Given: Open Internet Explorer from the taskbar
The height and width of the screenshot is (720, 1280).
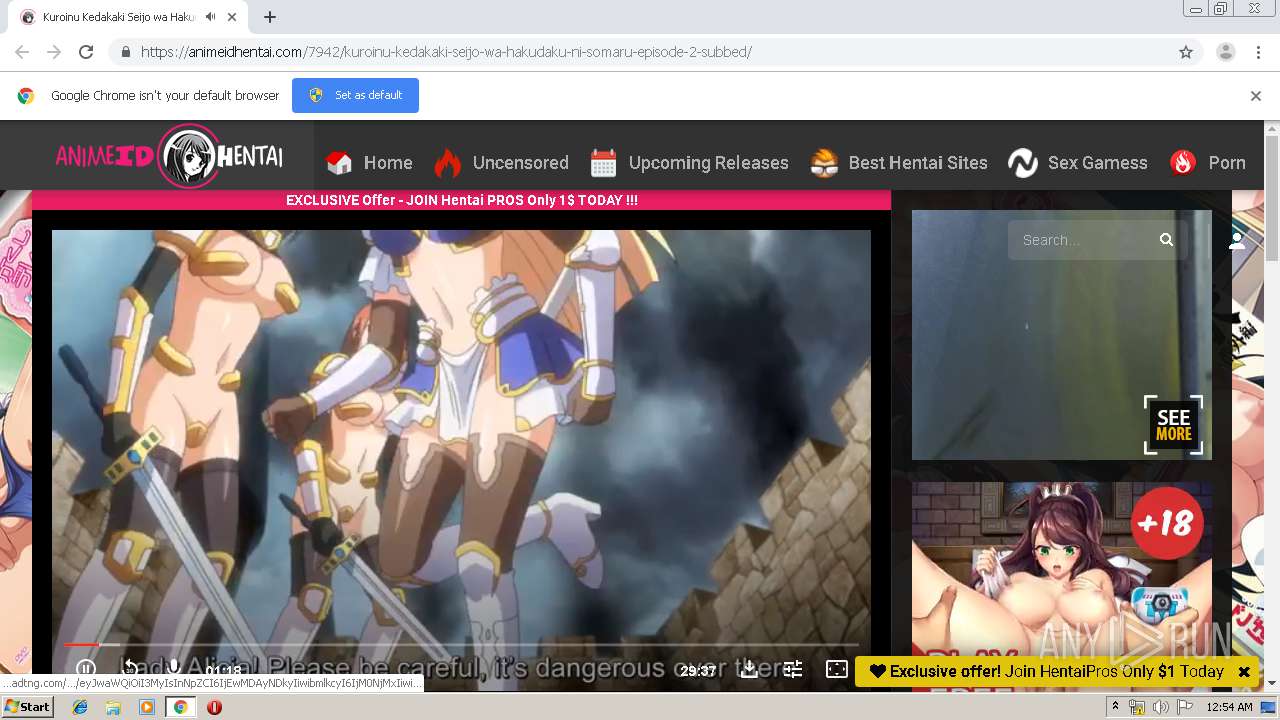Looking at the screenshot, I should click(80, 707).
